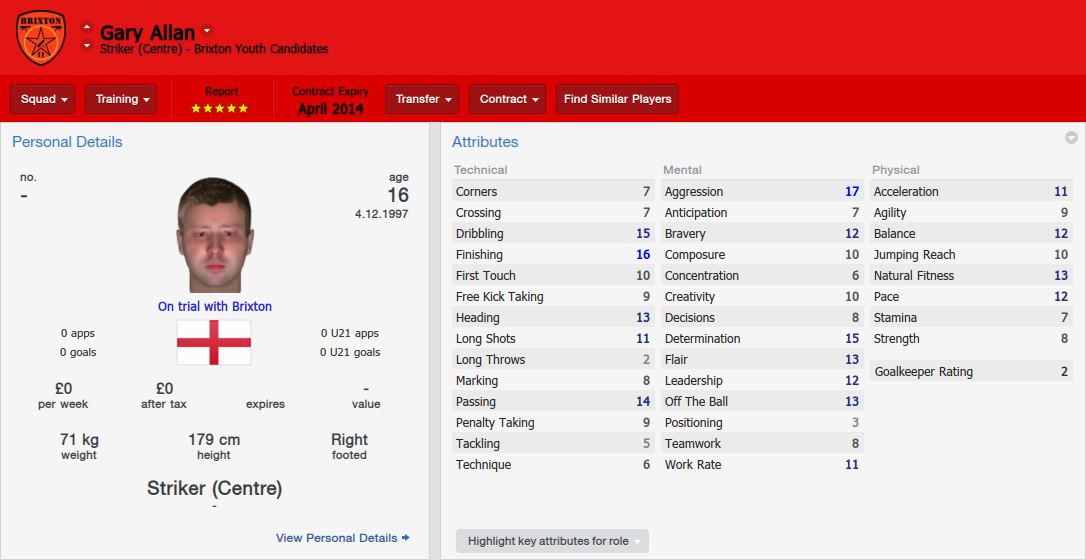Expand the Transfer dropdown

422,99
